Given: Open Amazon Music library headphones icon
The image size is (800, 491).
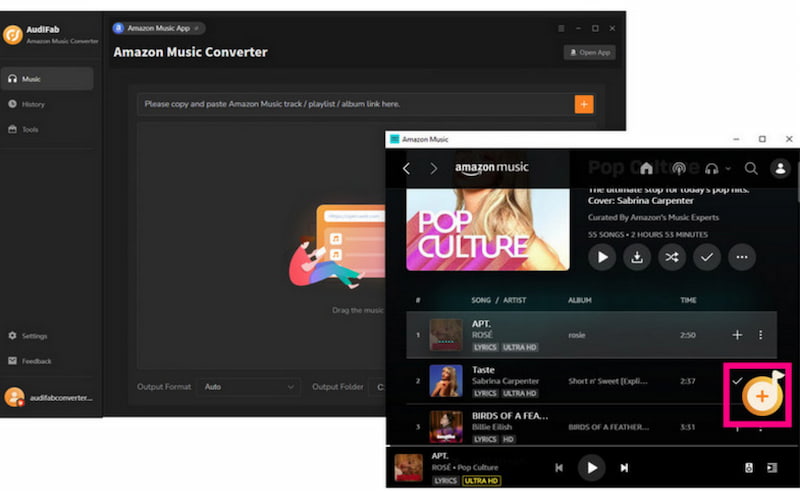Looking at the screenshot, I should coord(711,168).
